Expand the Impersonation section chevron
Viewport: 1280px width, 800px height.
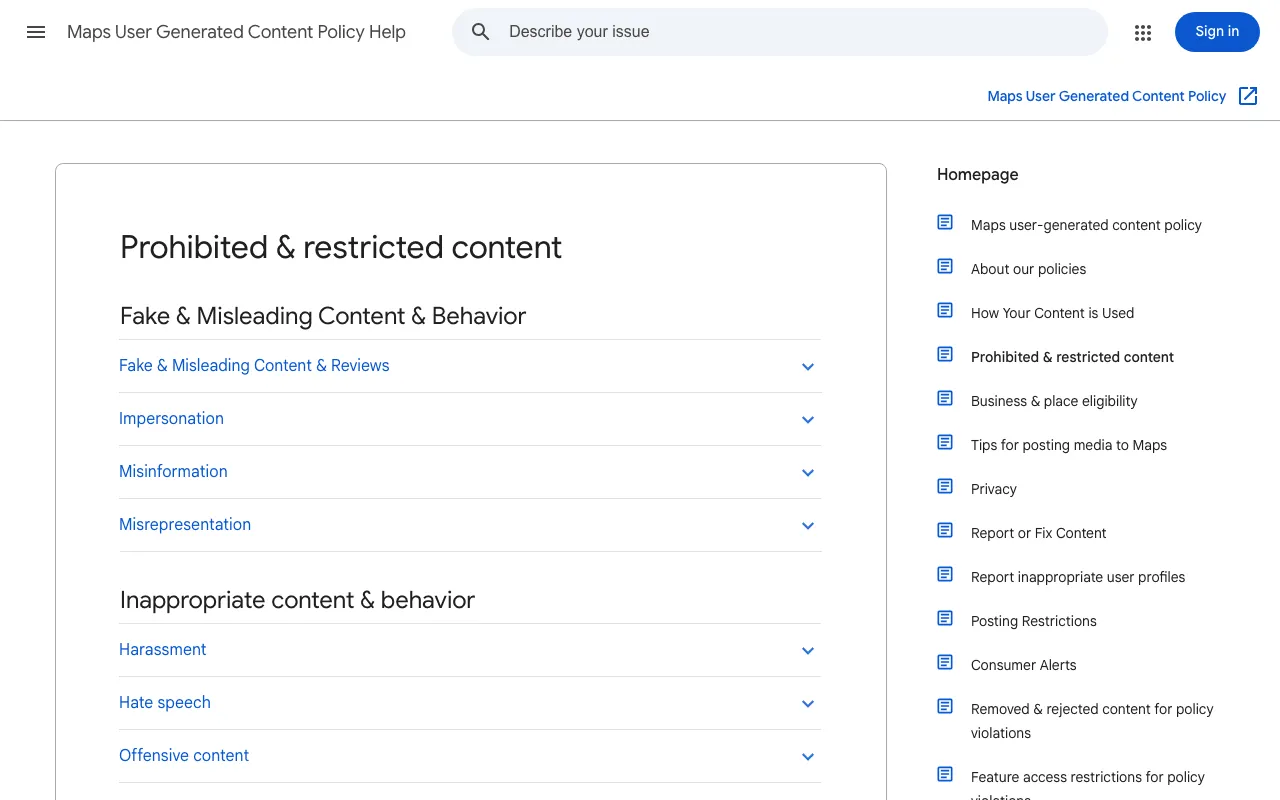click(808, 420)
